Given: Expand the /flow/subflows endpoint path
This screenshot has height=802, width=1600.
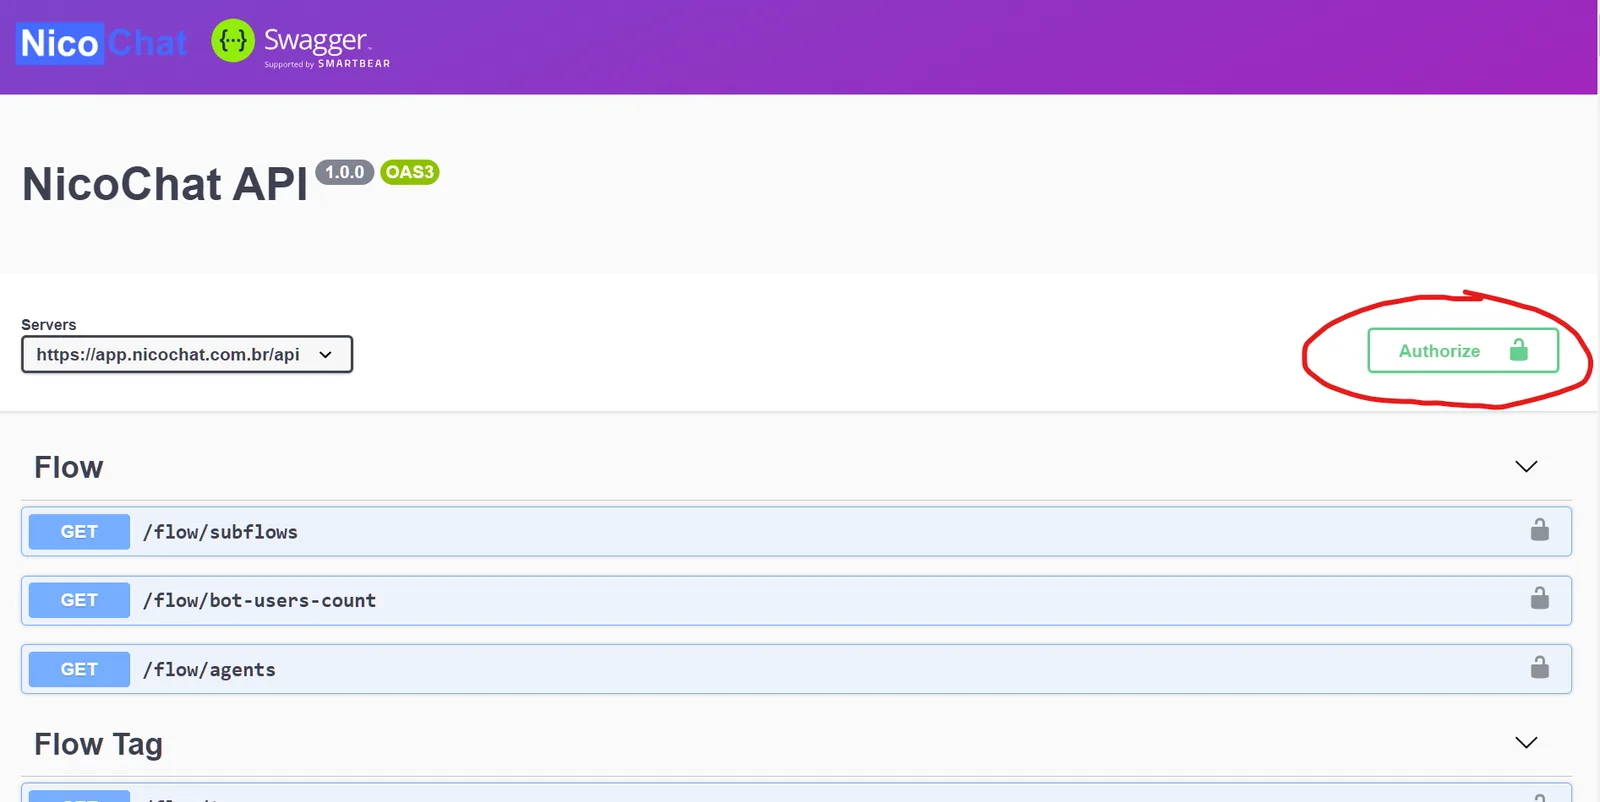Looking at the screenshot, I should pyautogui.click(x=220, y=532).
